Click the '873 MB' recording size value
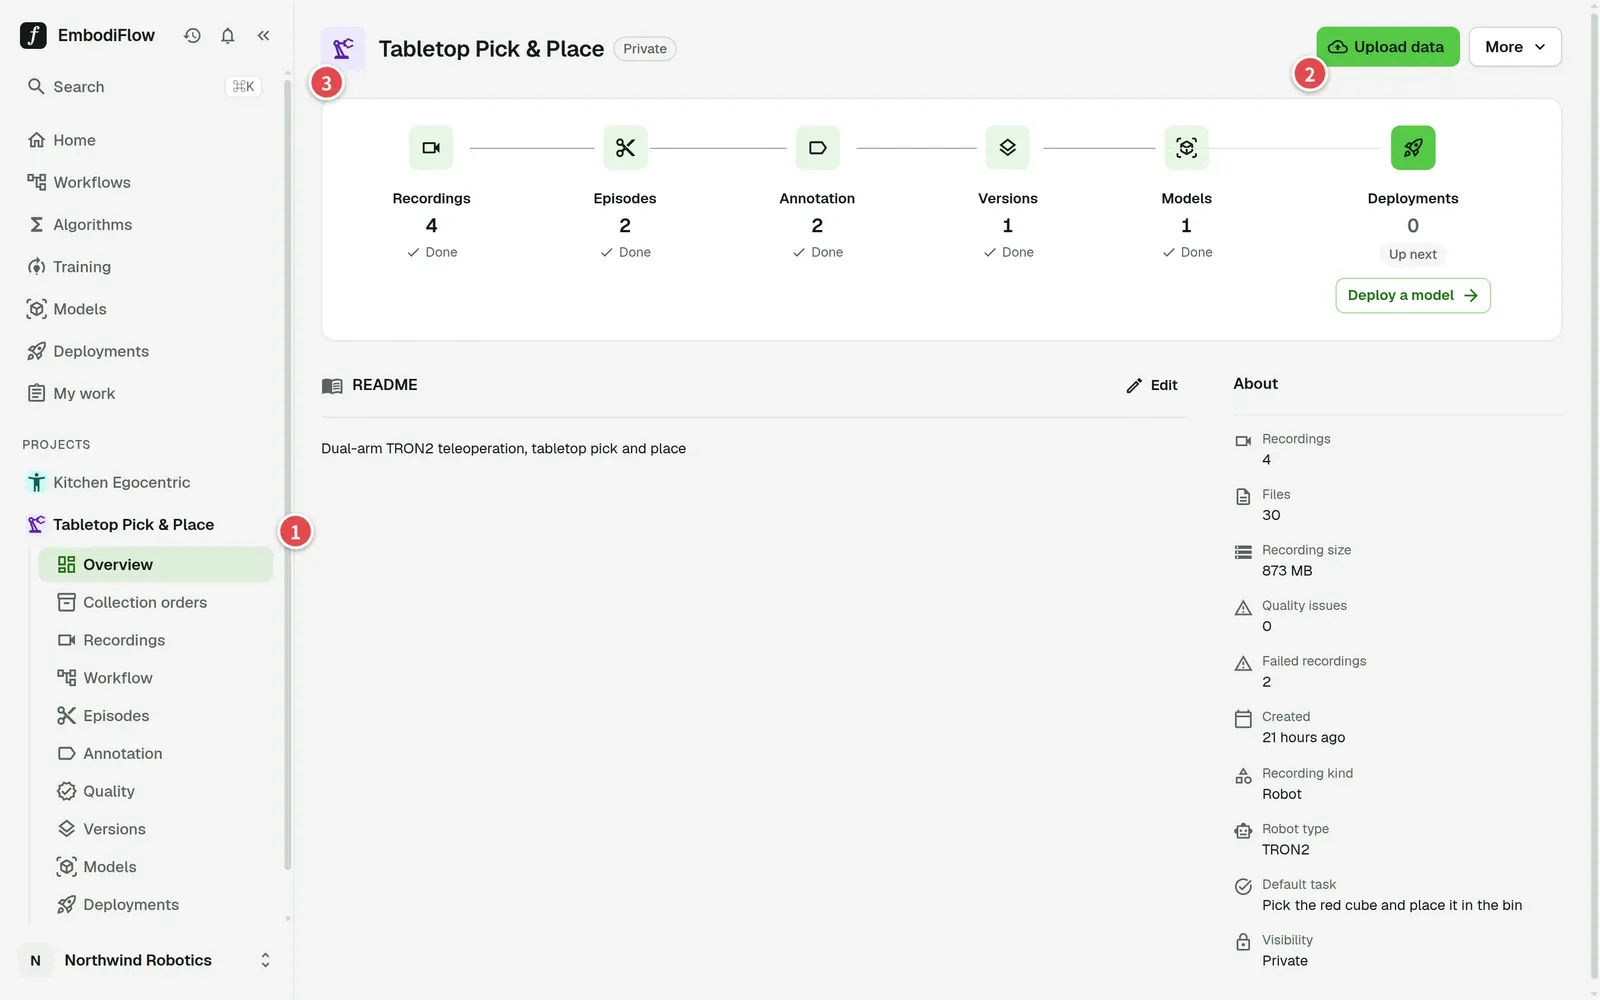Screen dimensions: 1600x1000 (1287, 571)
